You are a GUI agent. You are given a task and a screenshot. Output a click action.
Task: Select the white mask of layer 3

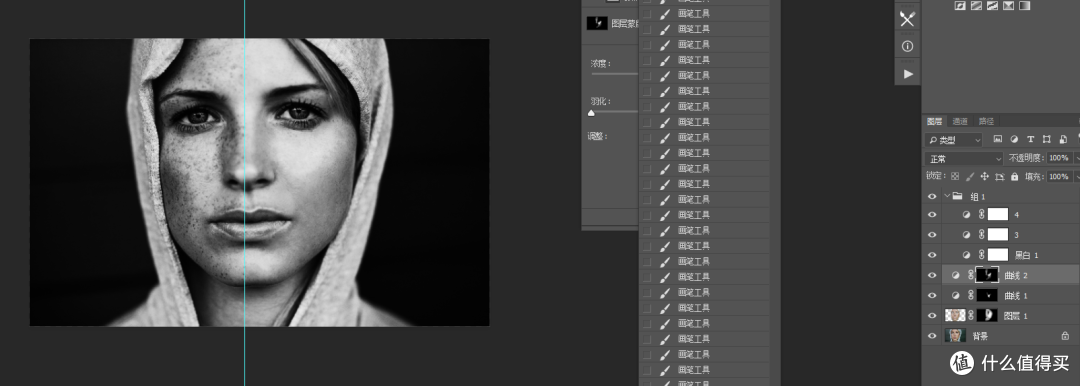[x=998, y=235]
